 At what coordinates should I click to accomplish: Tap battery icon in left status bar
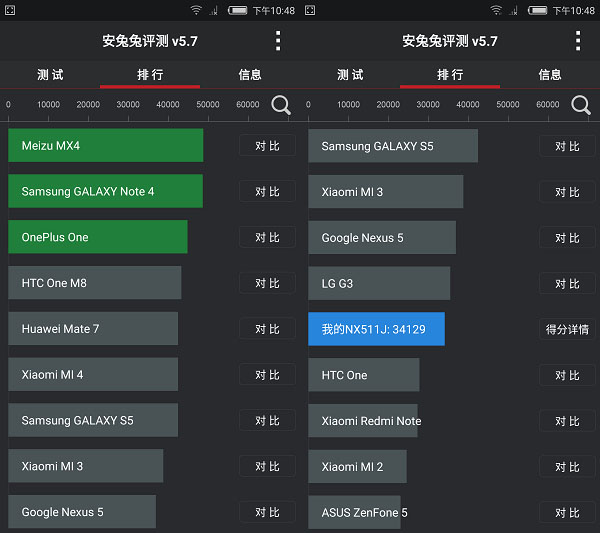tap(238, 10)
